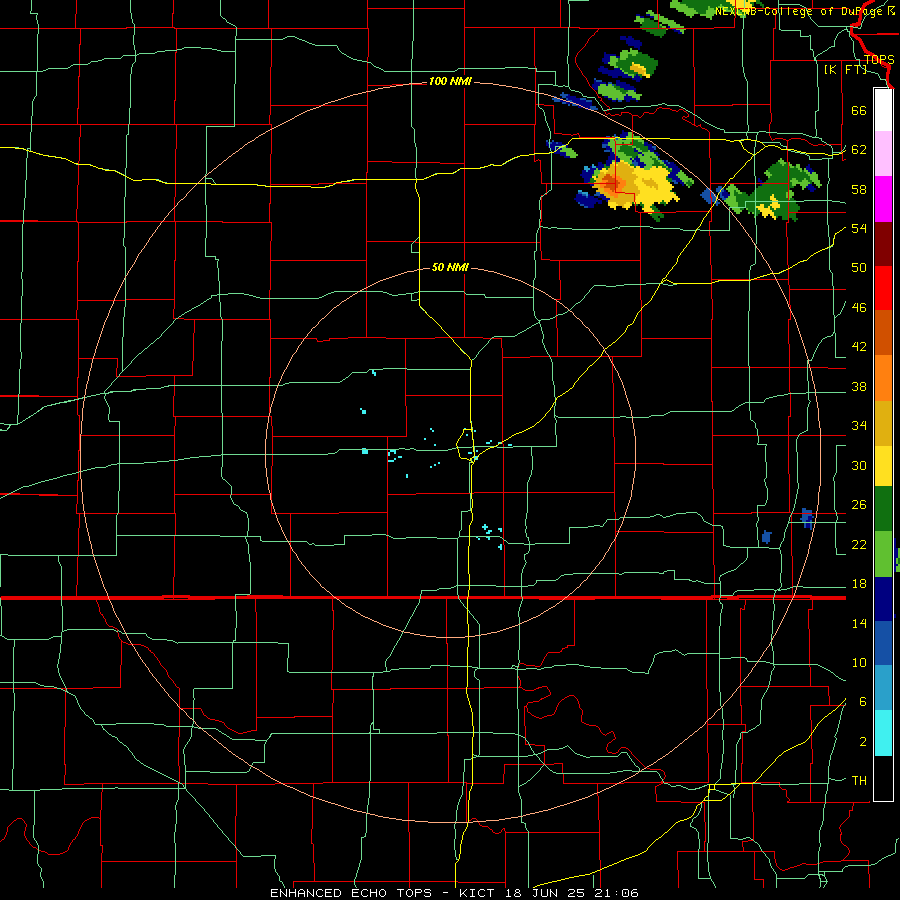Click the "[K FT]" units label
The image size is (900, 900).
point(845,70)
